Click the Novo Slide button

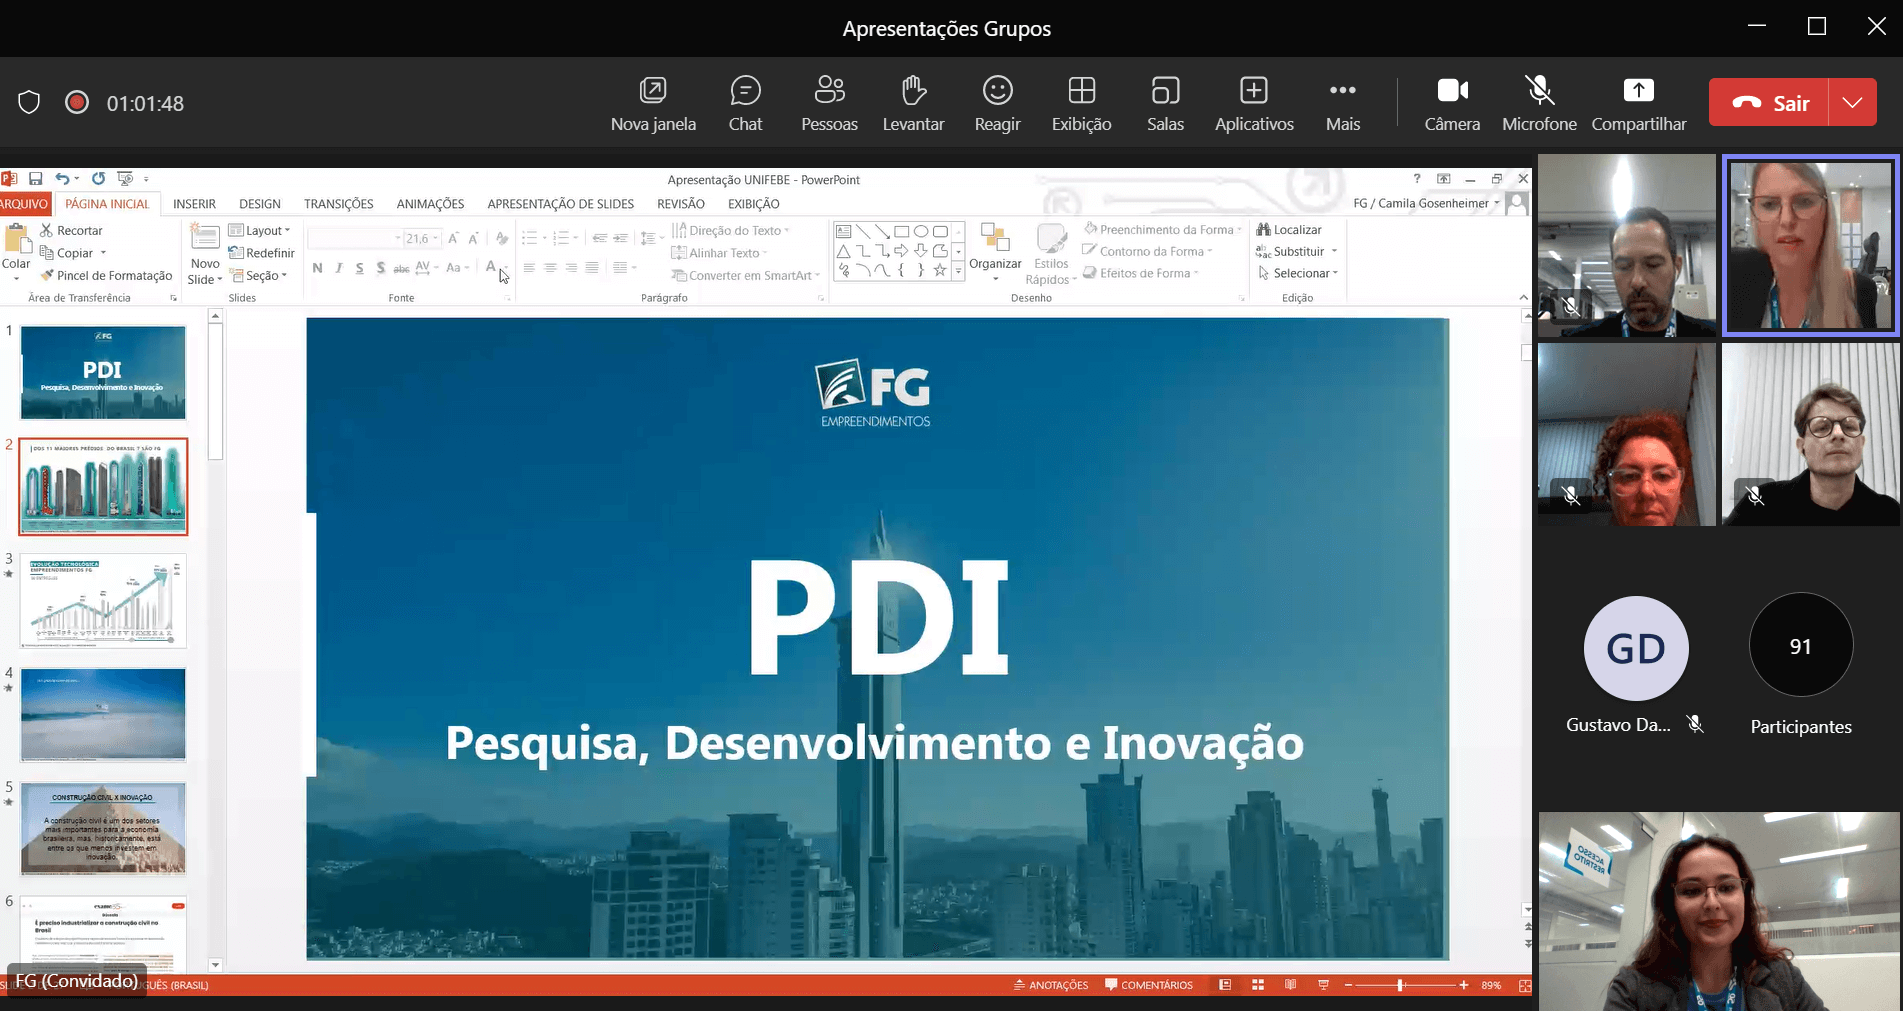[x=205, y=255]
